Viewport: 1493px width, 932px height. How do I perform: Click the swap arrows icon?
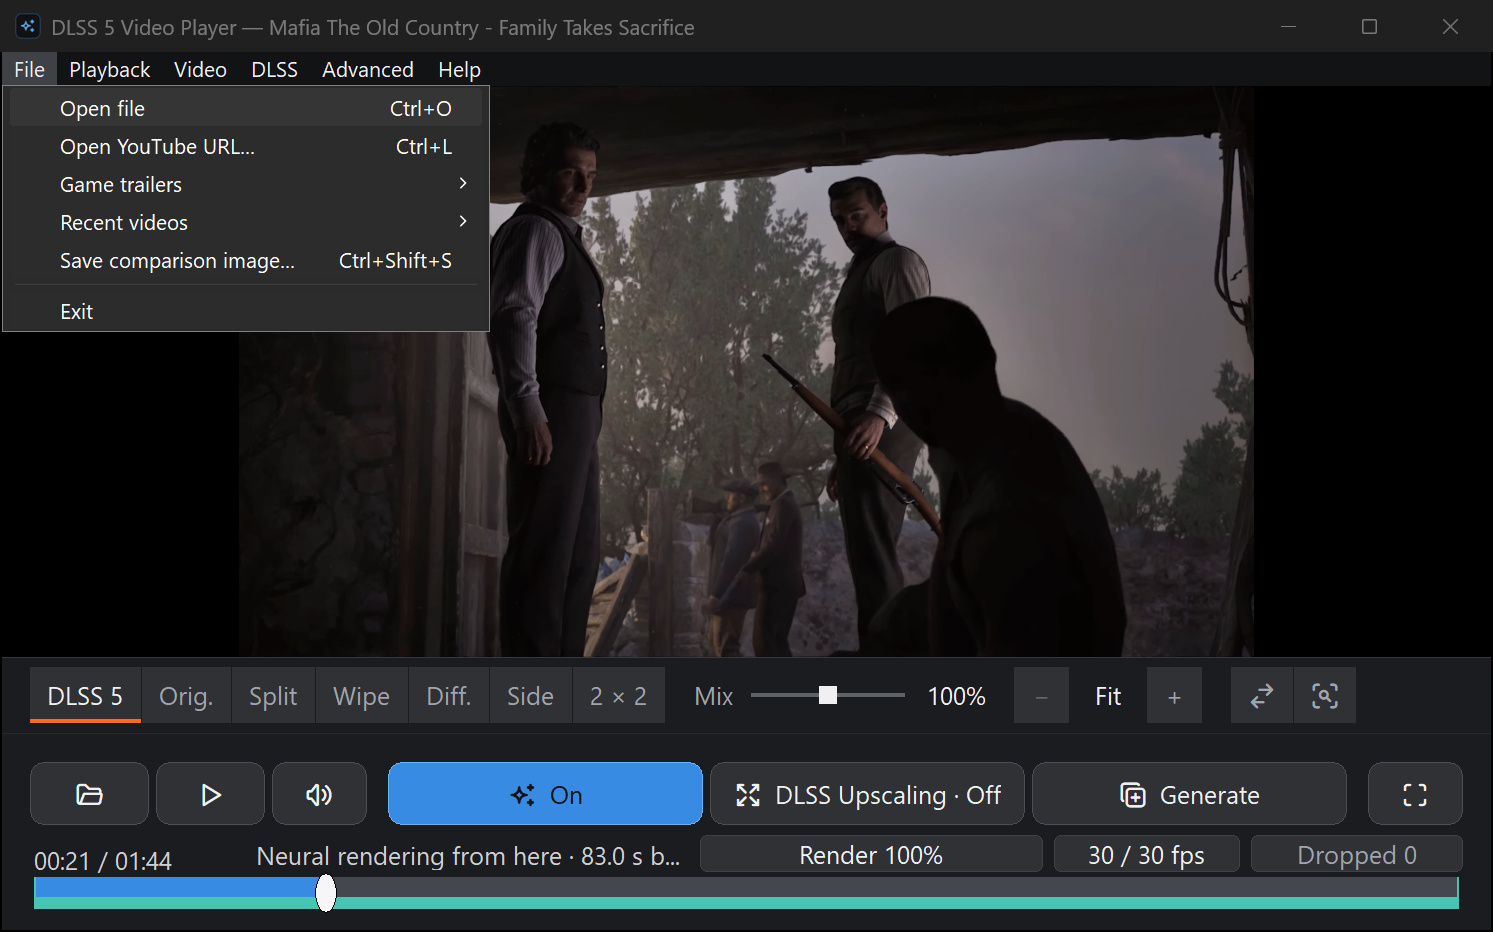coord(1262,696)
